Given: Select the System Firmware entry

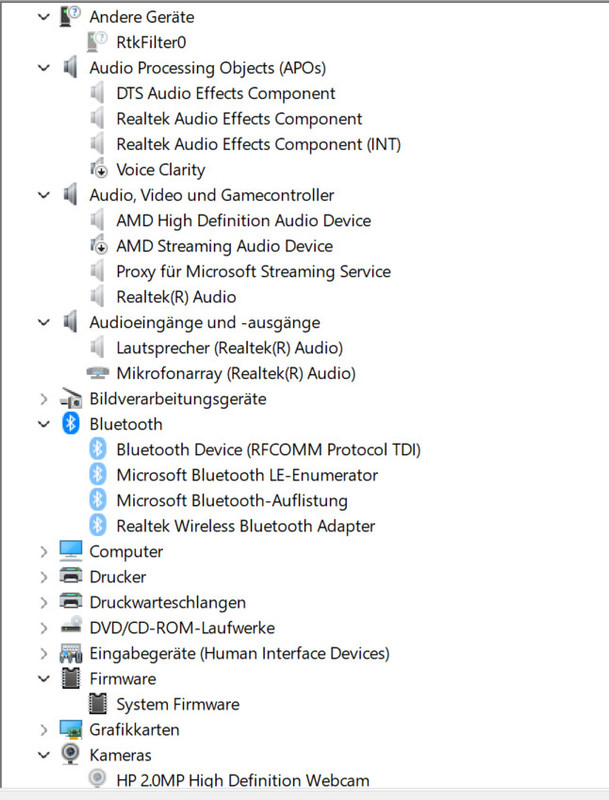Looking at the screenshot, I should pos(177,705).
